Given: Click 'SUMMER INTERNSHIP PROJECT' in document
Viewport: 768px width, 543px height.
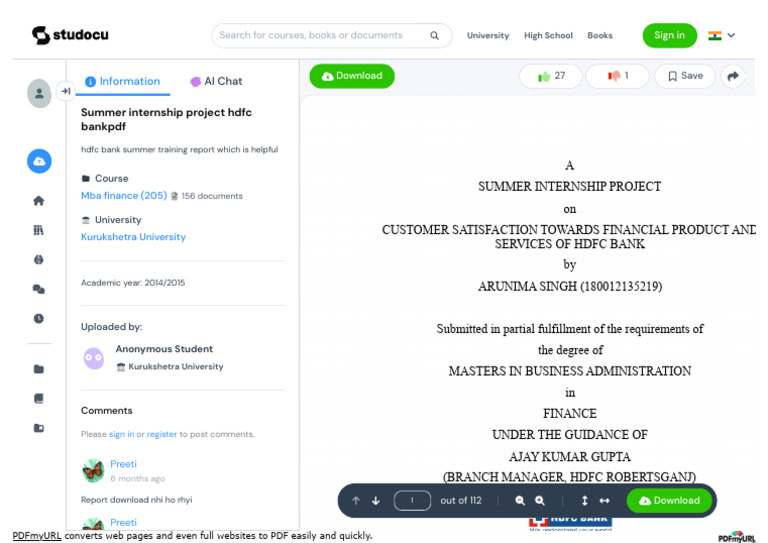Looking at the screenshot, I should (x=570, y=187).
